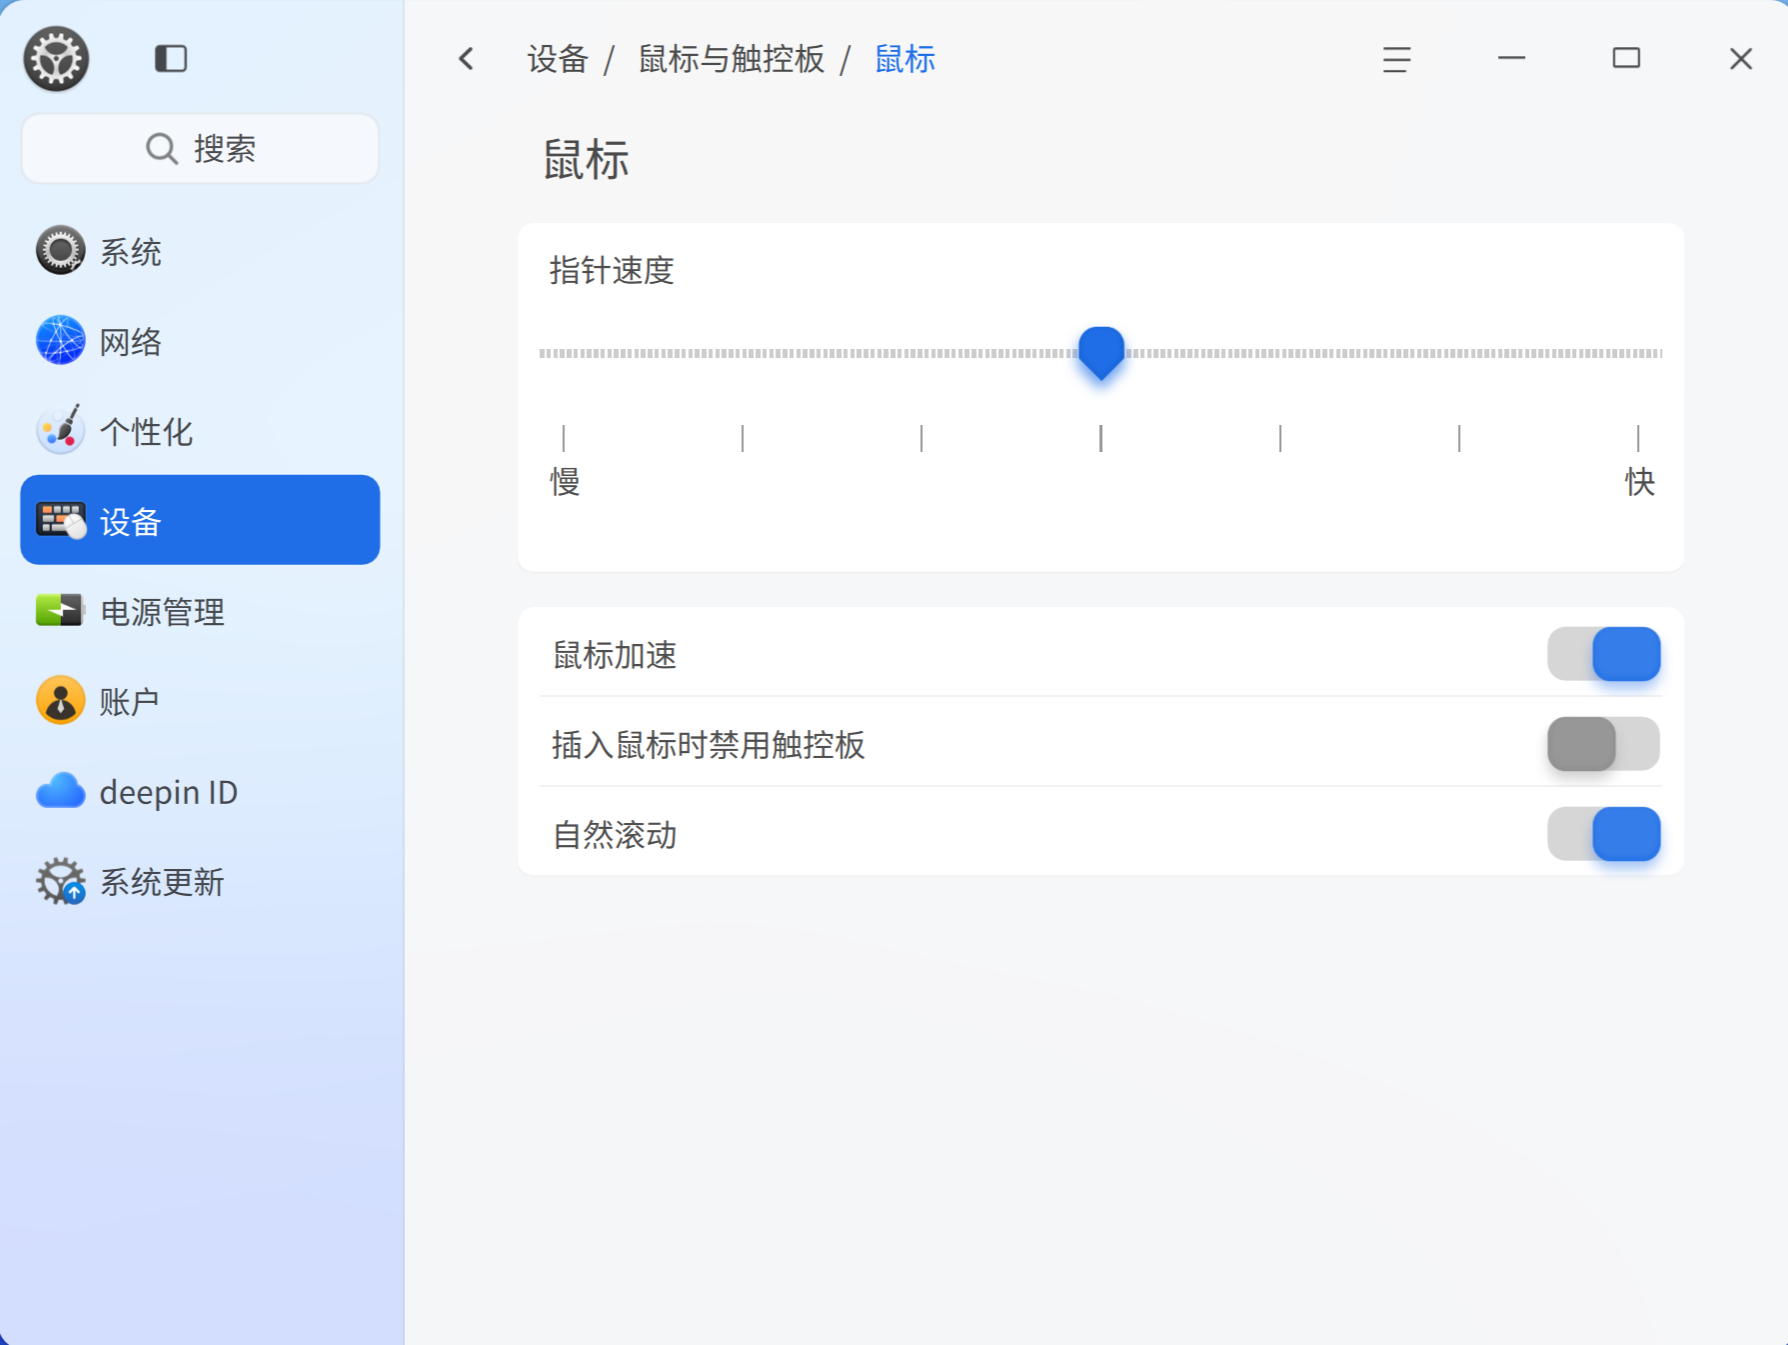
Task: Click the current 鼠标 breadcrumb item
Action: (905, 59)
